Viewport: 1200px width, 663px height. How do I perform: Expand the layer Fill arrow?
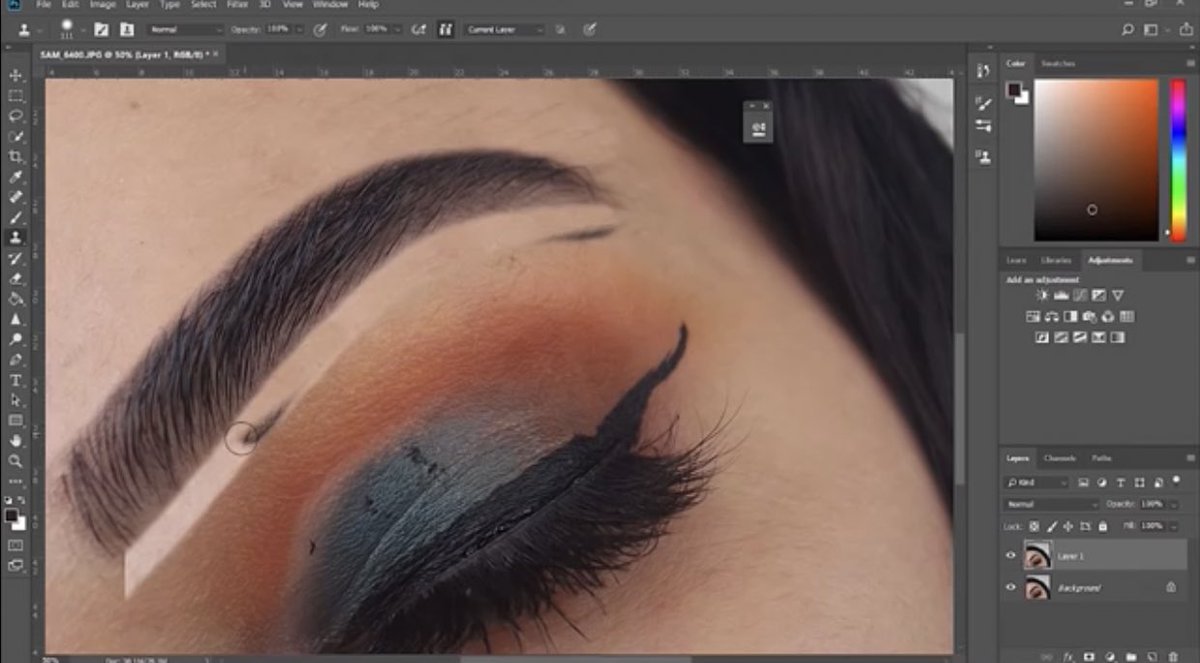(x=1172, y=526)
